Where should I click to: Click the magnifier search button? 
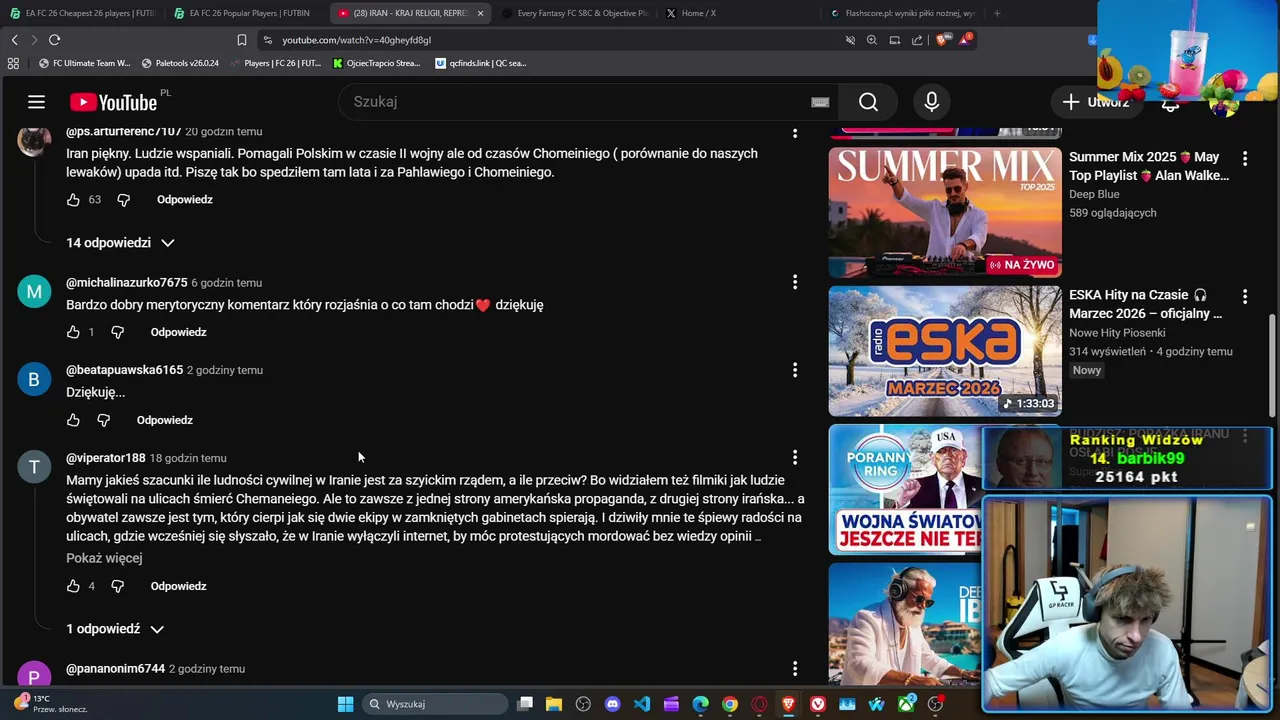[868, 102]
